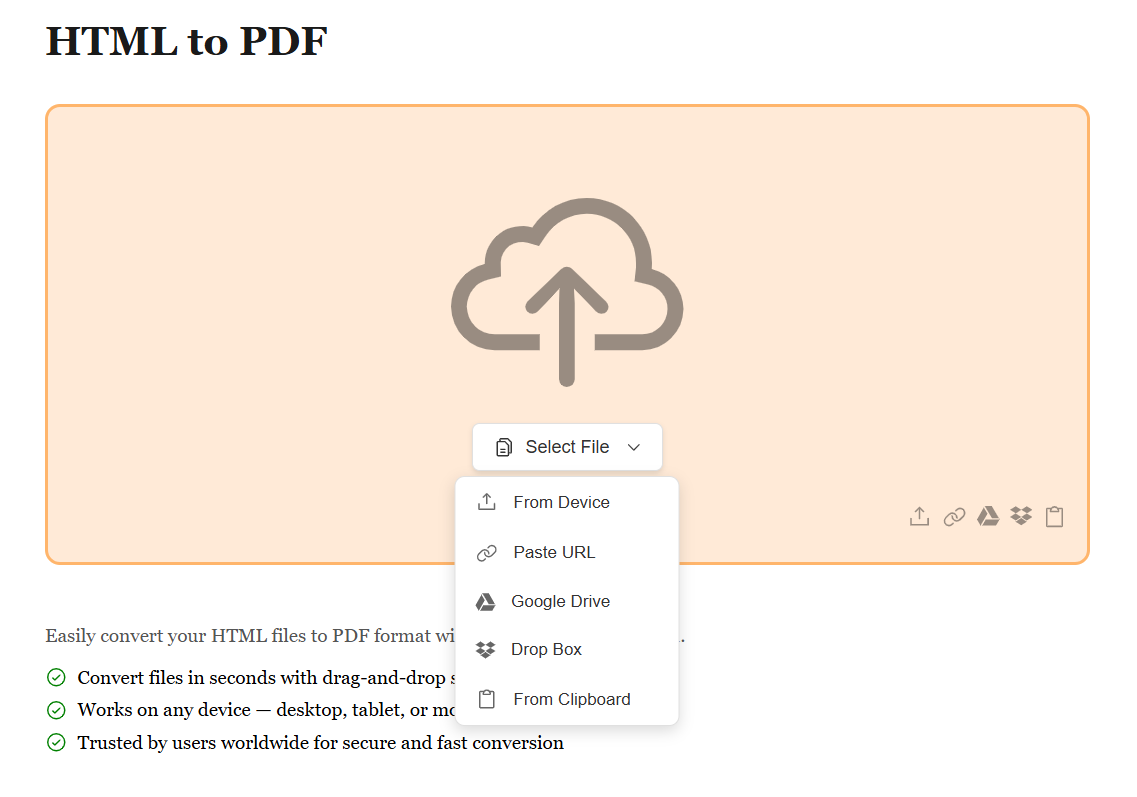Click the 'Trusted by users worldwide' sentence text
Screen dimensions: 1137x797
click(x=320, y=743)
